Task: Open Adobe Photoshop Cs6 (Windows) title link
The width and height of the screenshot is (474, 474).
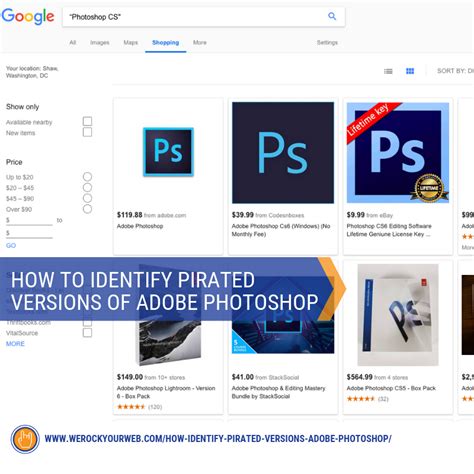Action: pyautogui.click(x=281, y=230)
